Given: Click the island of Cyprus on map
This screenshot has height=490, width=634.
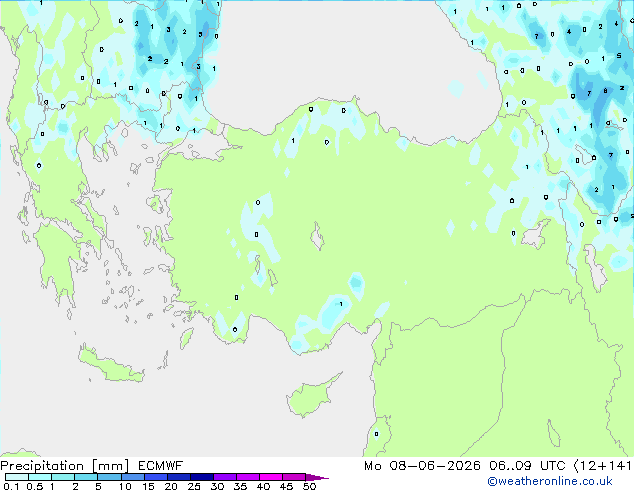Looking at the screenshot, I should 311,397.
